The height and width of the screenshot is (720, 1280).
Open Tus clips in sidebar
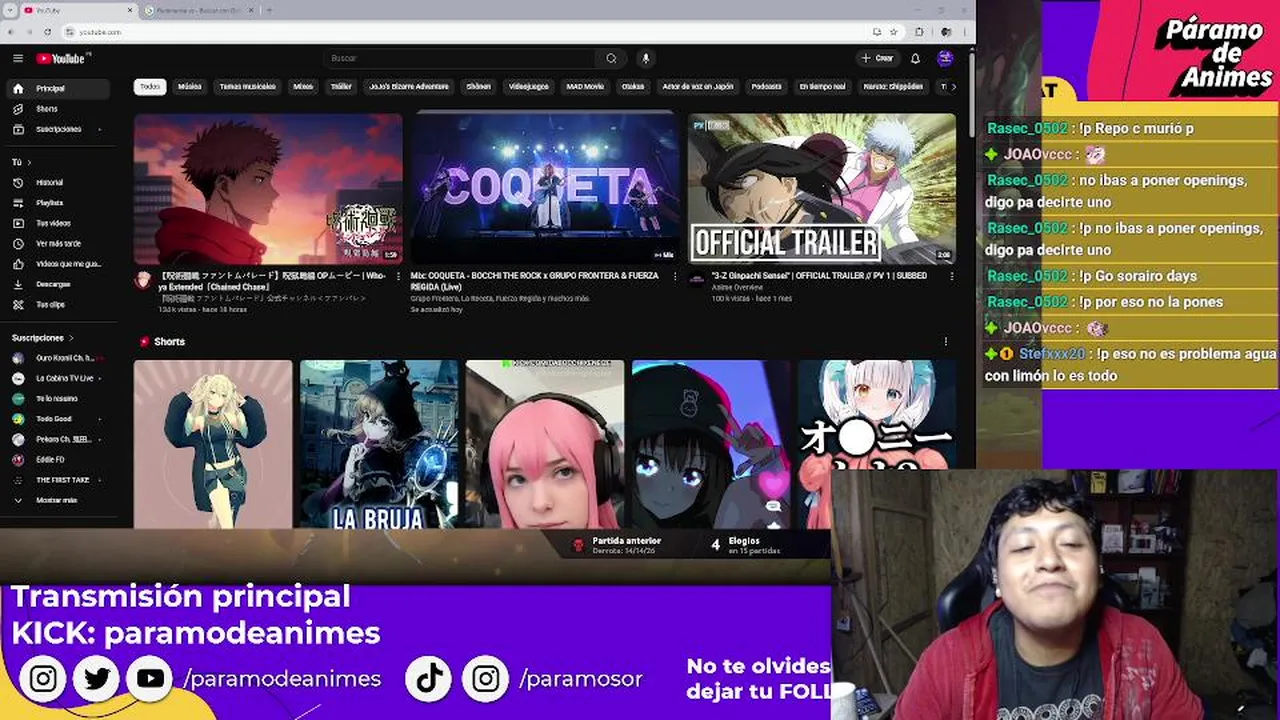[56, 304]
